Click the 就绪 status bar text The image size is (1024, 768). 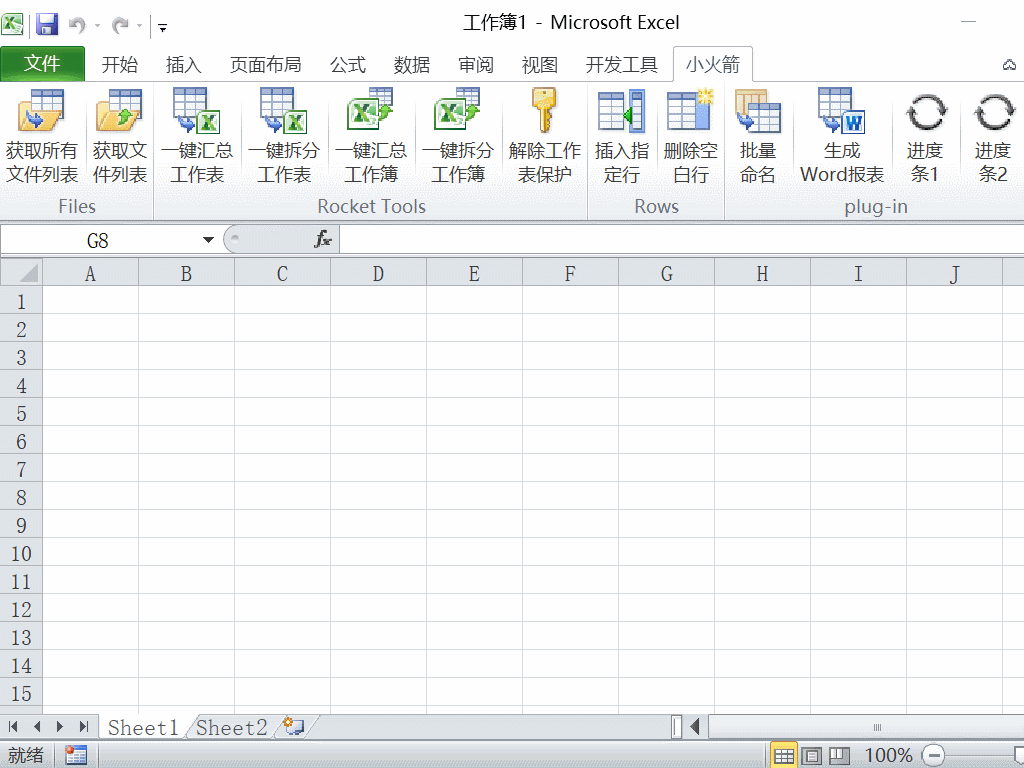coord(25,756)
